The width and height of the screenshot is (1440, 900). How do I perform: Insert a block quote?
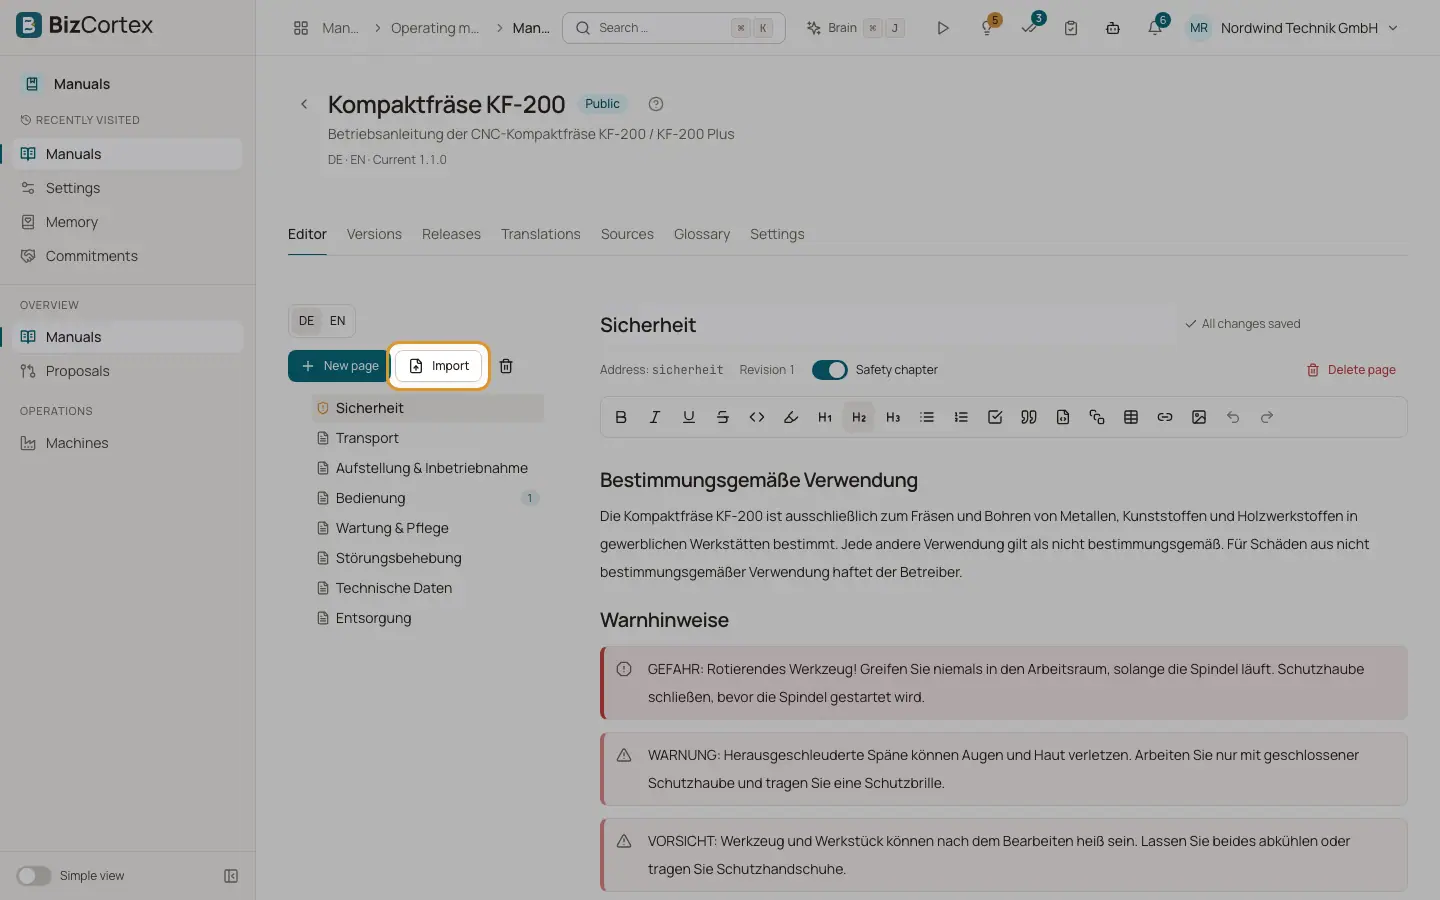(x=1029, y=417)
